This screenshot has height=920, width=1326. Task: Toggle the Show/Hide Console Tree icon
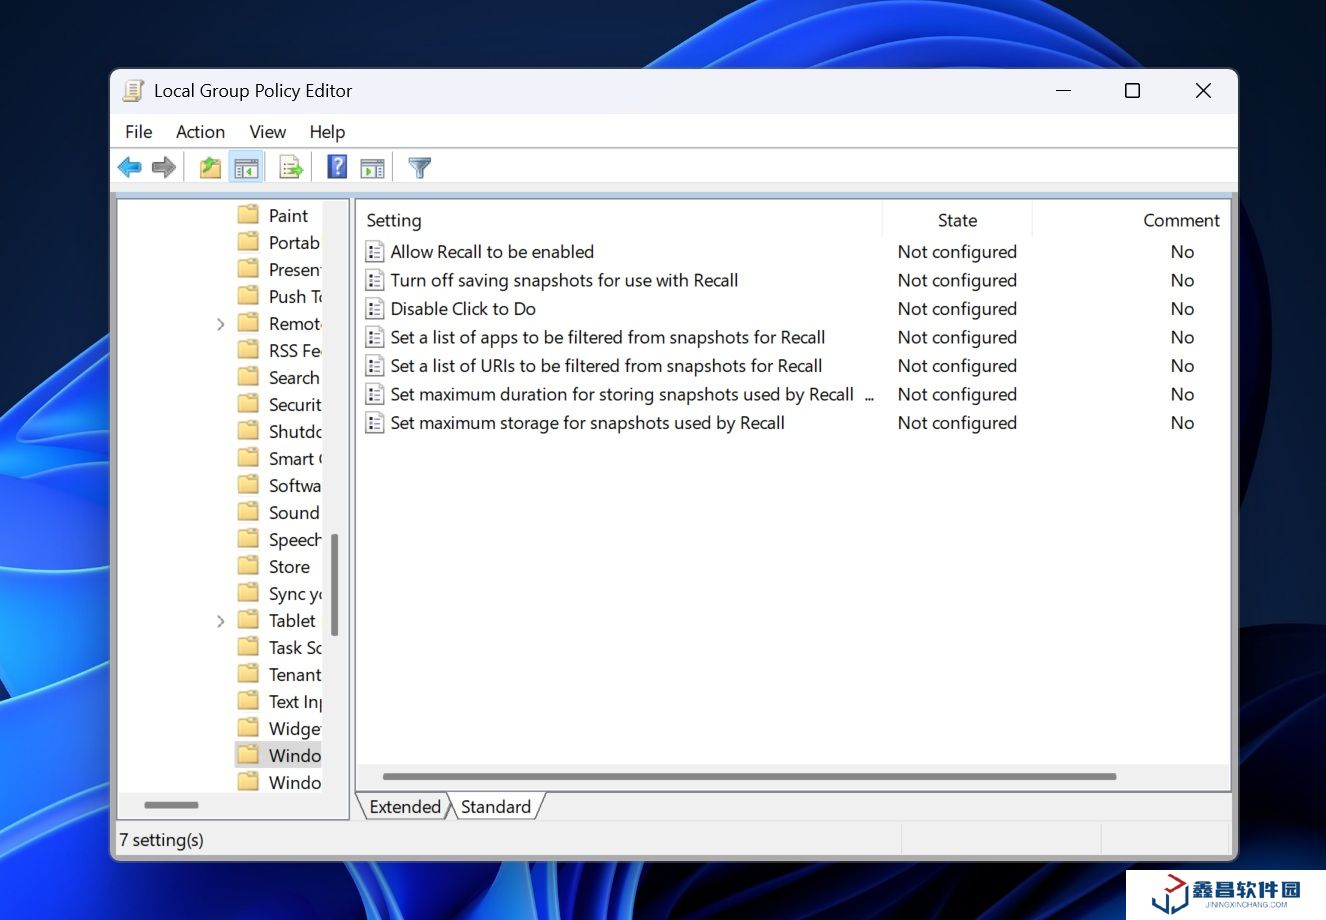click(246, 168)
